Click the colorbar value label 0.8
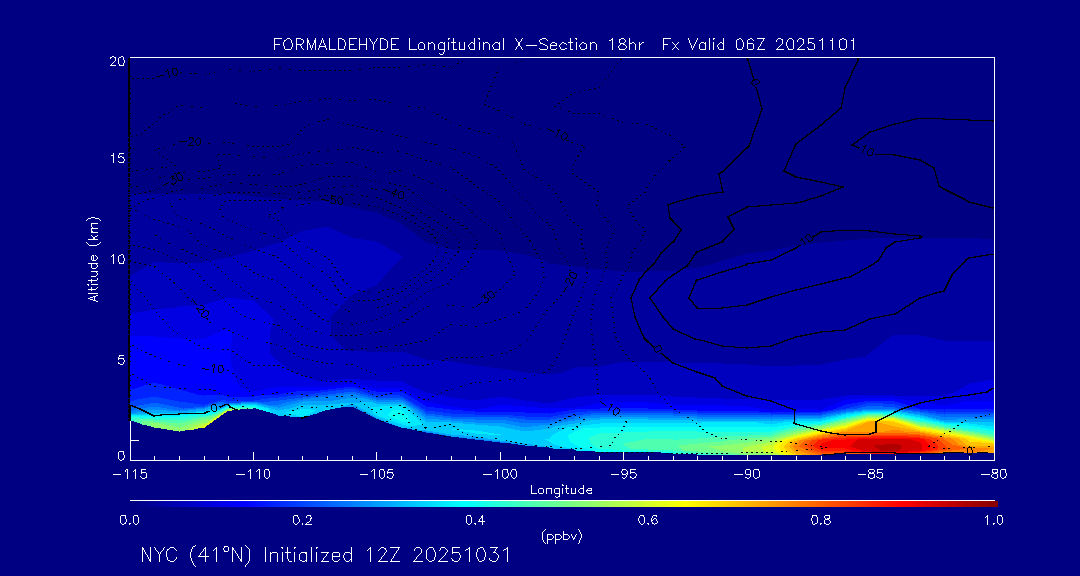 (x=821, y=520)
